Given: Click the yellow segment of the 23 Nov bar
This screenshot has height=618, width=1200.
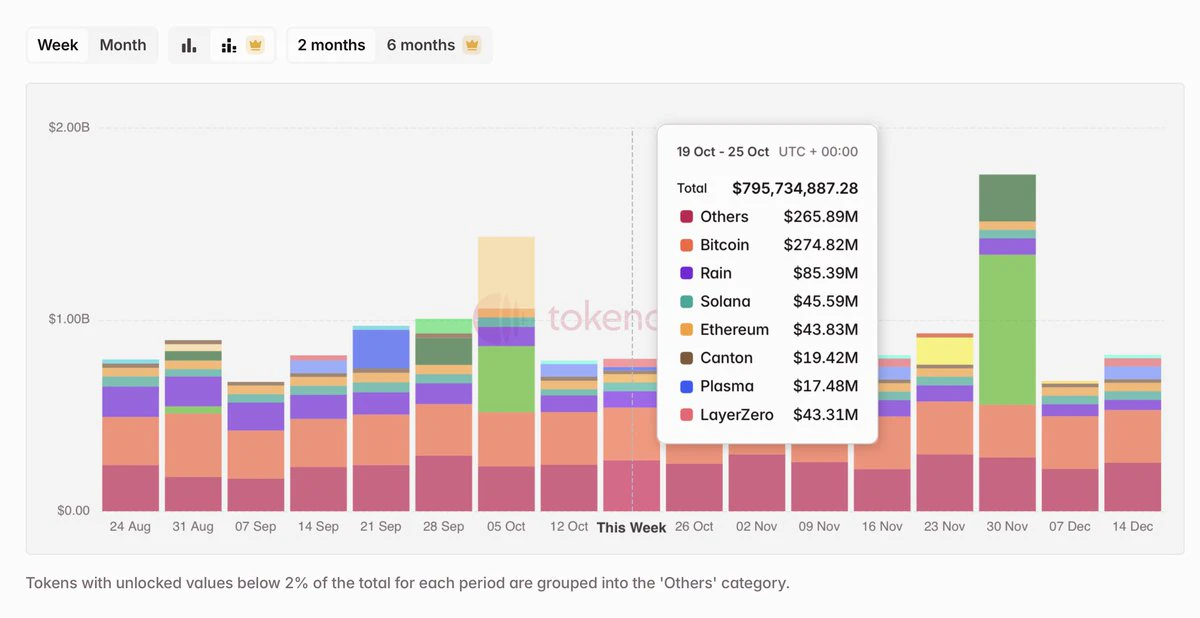Looking at the screenshot, I should point(944,351).
